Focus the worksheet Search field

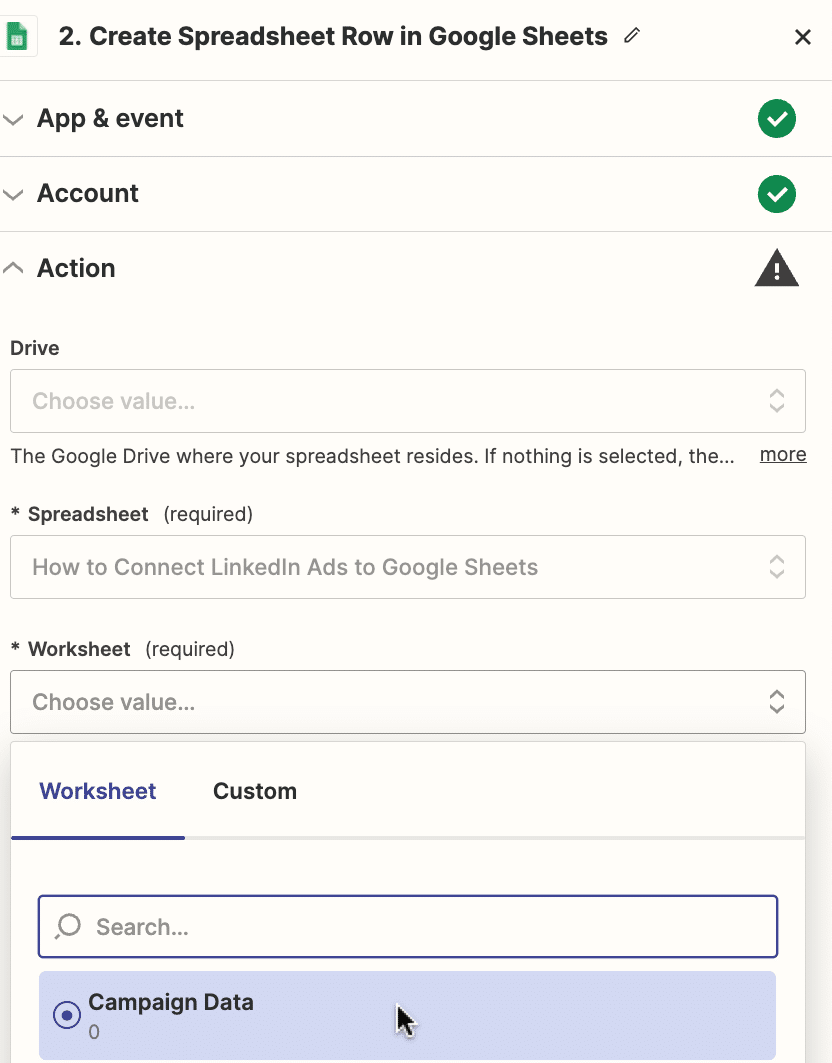(408, 927)
